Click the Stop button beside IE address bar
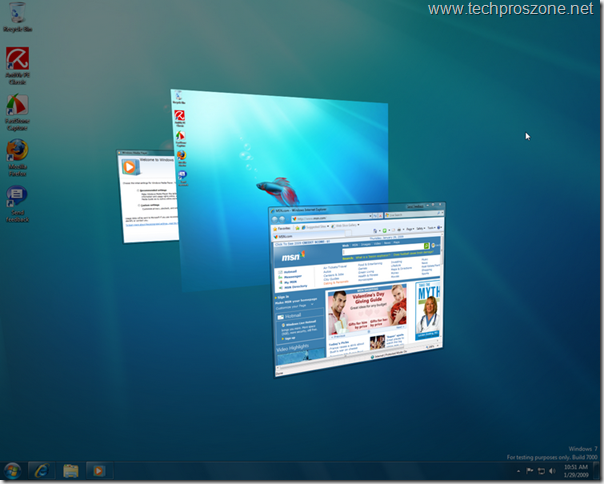The height and width of the screenshot is (484, 604). 380,215
